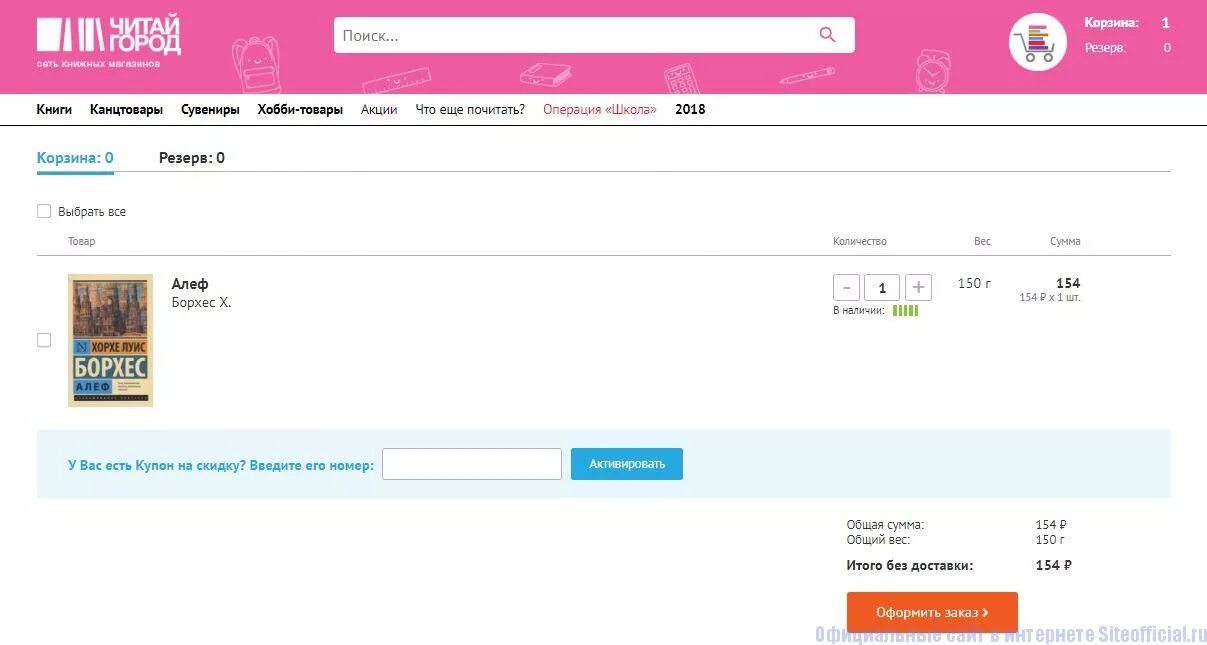Click the Товар column header
This screenshot has width=1207, height=645.
(82, 241)
